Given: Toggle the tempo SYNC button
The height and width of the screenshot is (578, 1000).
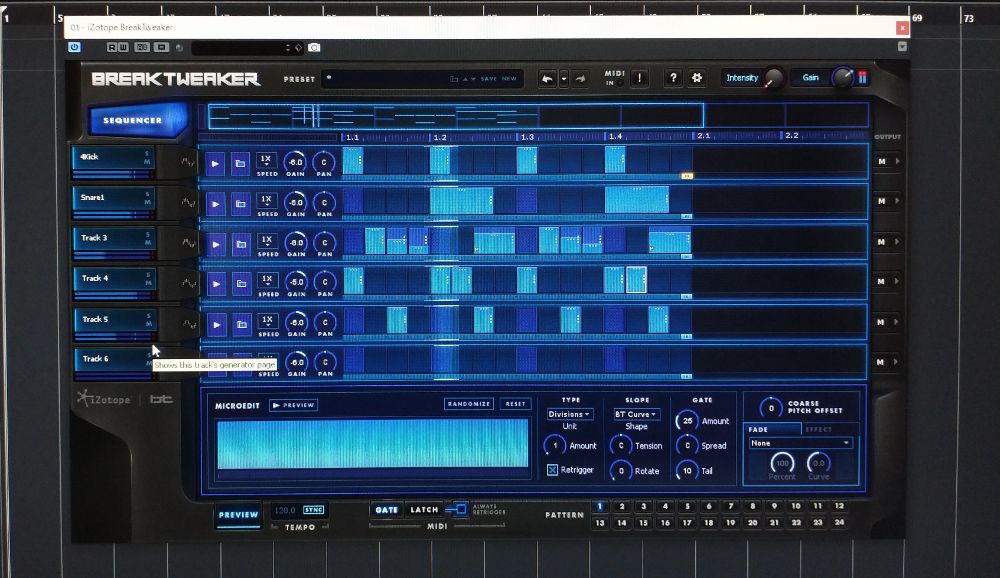Looking at the screenshot, I should pyautogui.click(x=314, y=510).
